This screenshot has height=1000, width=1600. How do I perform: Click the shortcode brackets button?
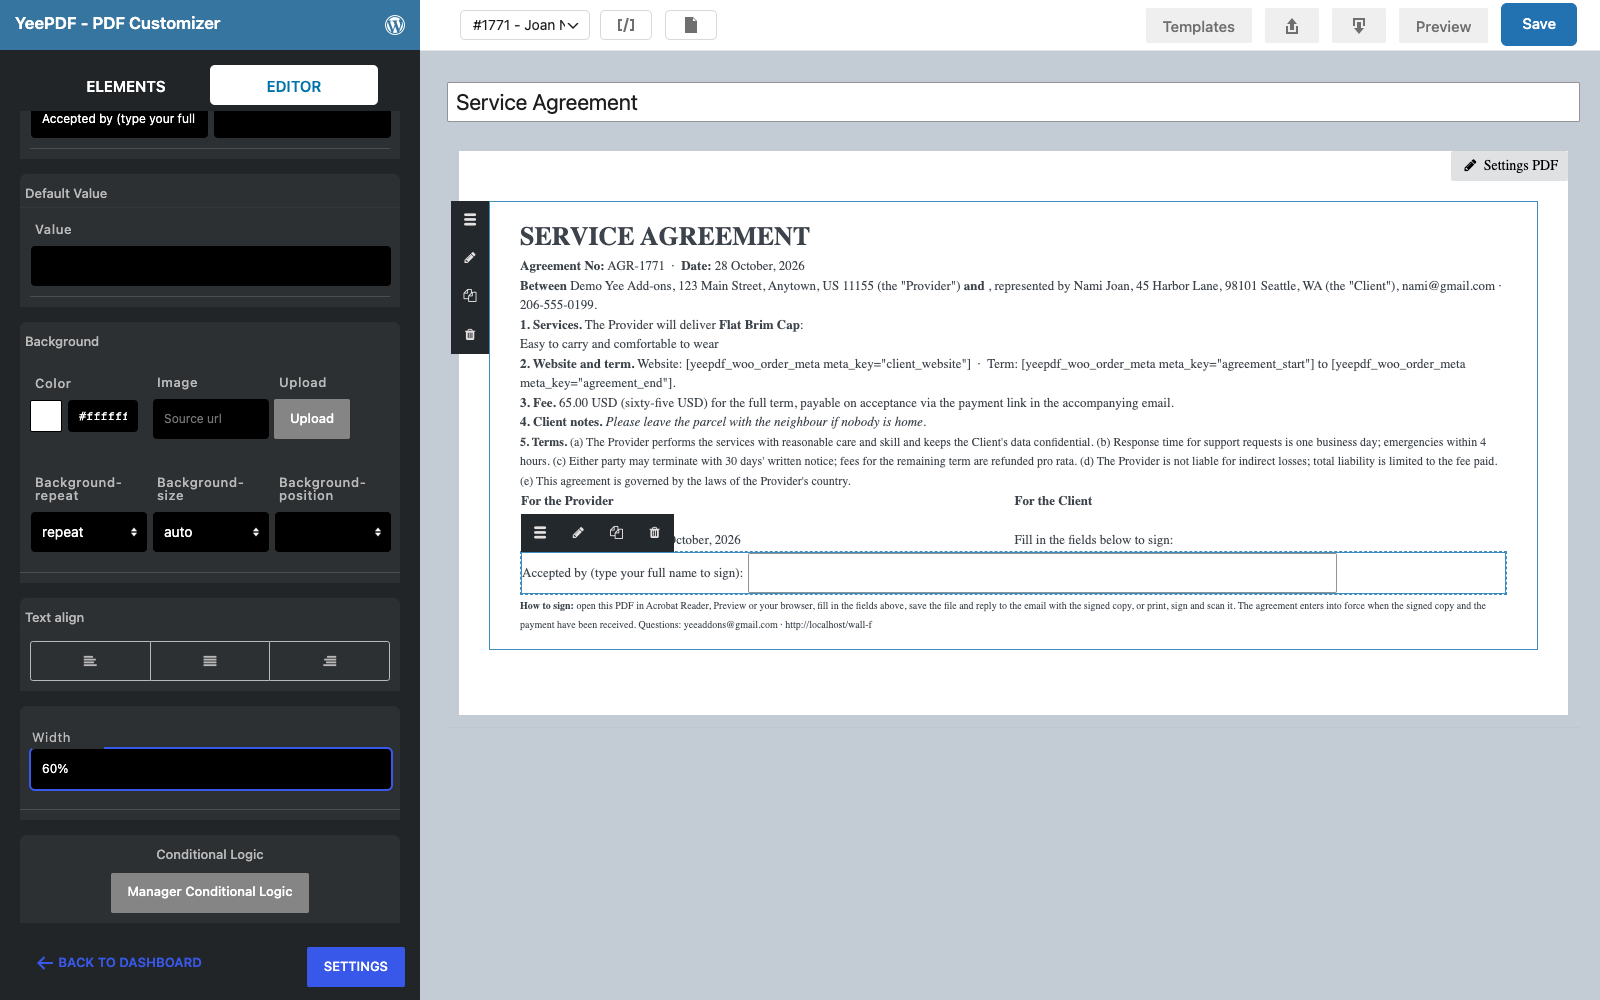point(626,25)
